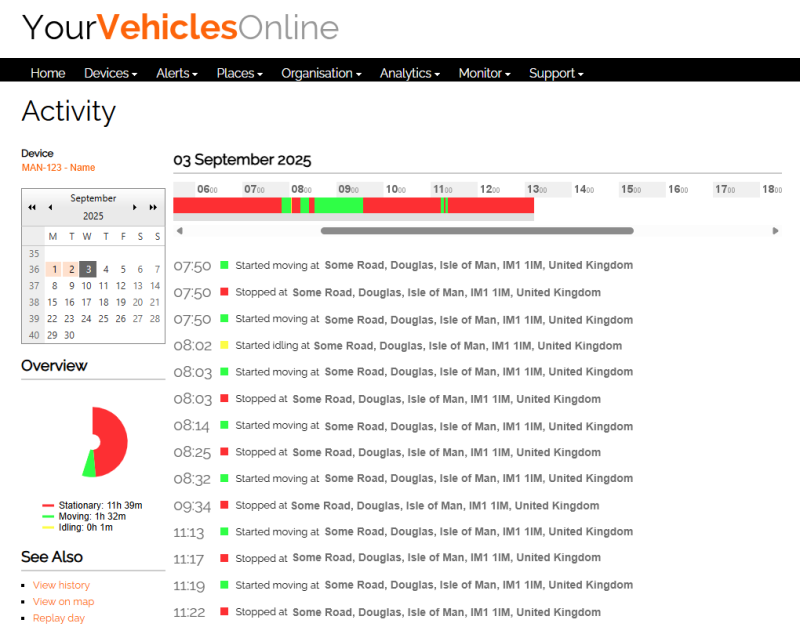This screenshot has height=627, width=800.
Task: Jump calendar to next year
Action: (153, 207)
